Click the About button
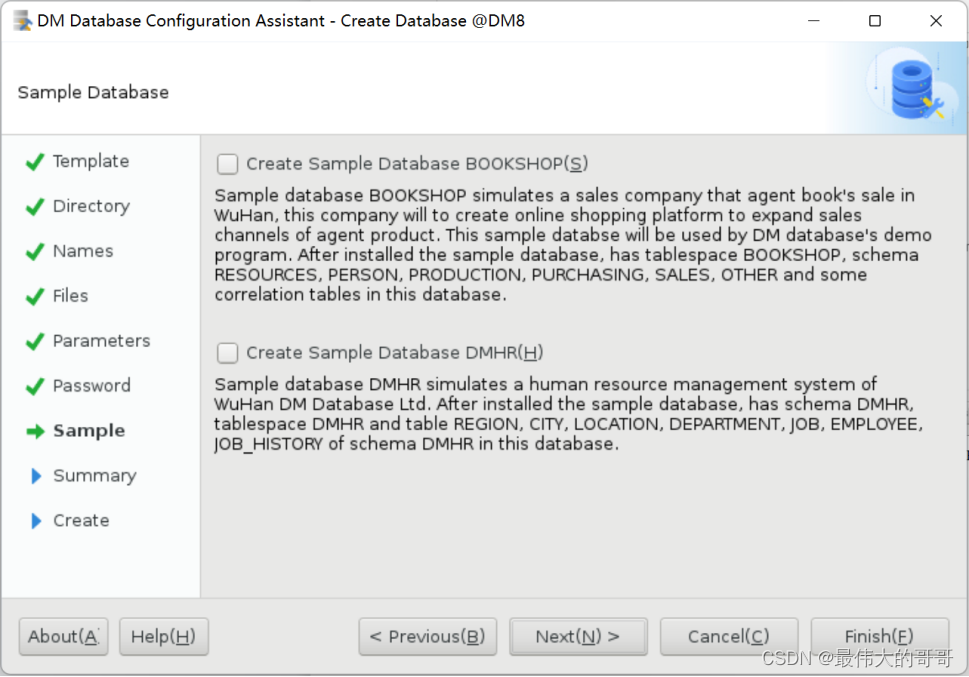This screenshot has width=969, height=677. 63,636
